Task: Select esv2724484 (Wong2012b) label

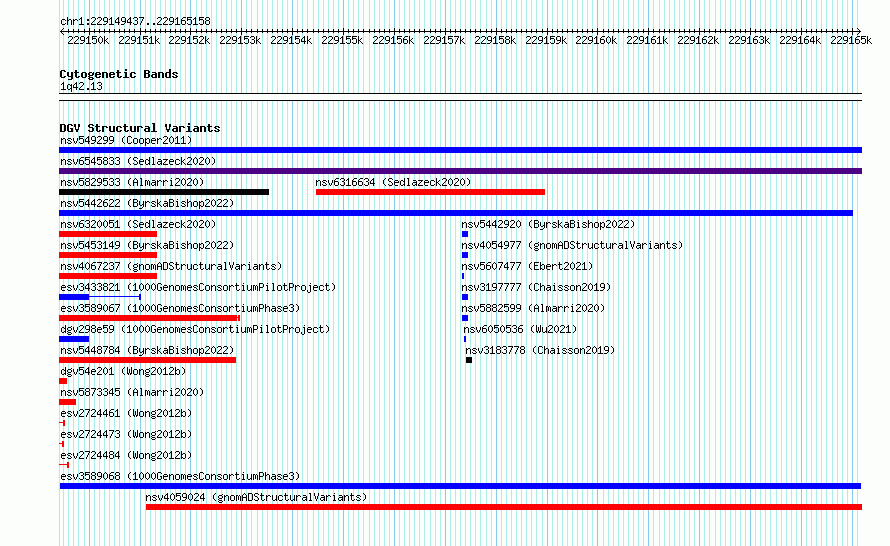Action: pyautogui.click(x=126, y=455)
